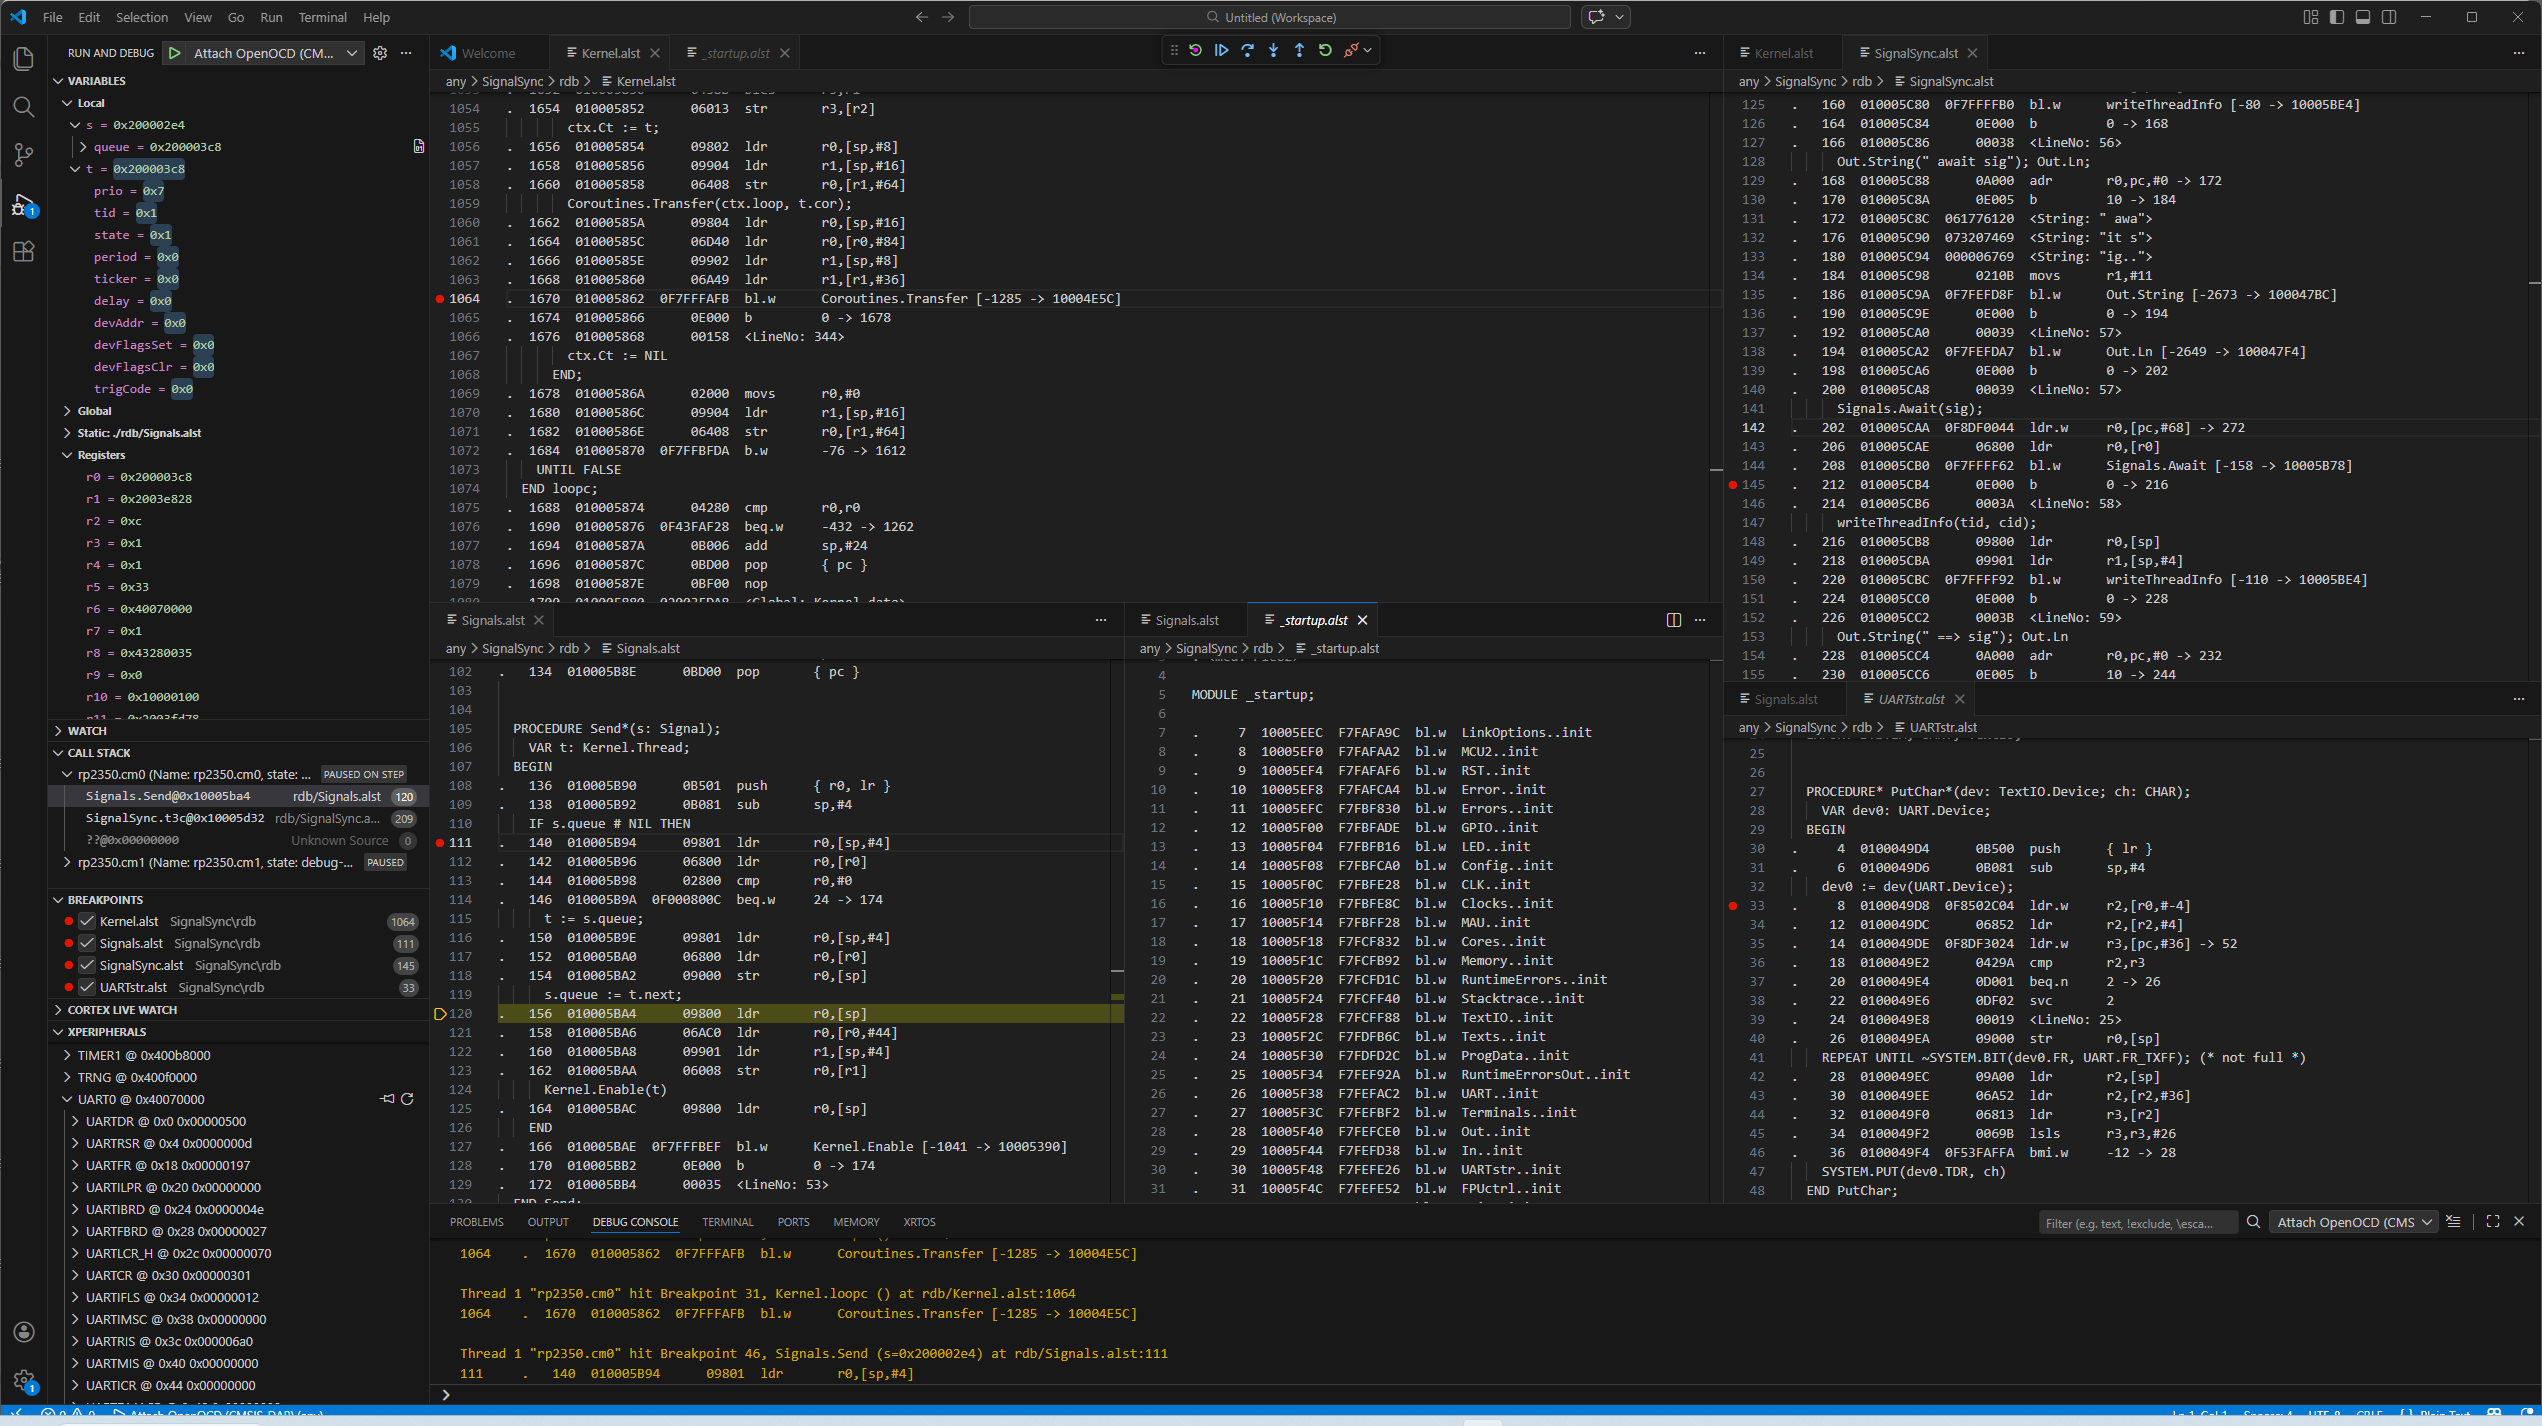Open the Selection menu
This screenshot has height=1426, width=2542.
click(141, 17)
